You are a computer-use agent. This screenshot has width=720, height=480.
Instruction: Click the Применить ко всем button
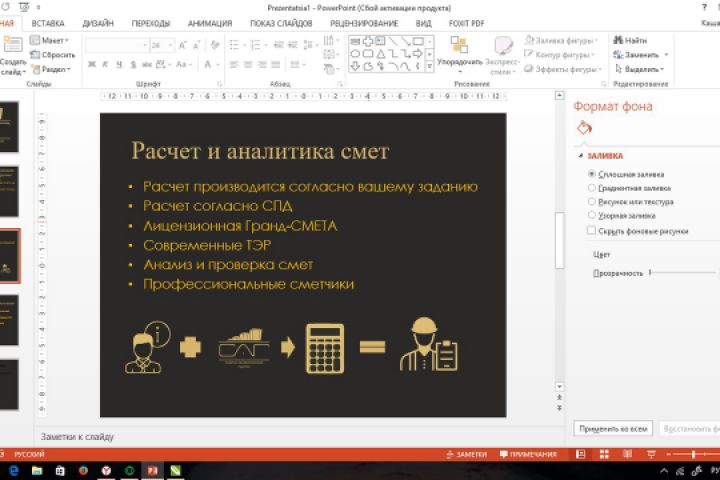pos(613,429)
